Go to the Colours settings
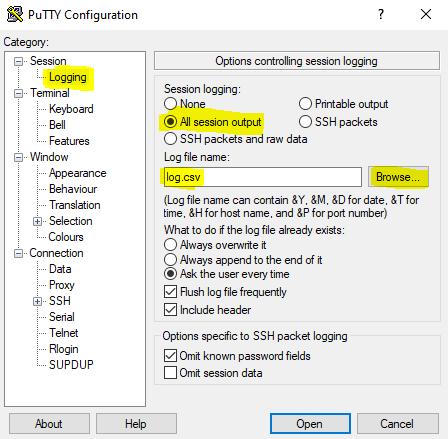 (x=66, y=237)
